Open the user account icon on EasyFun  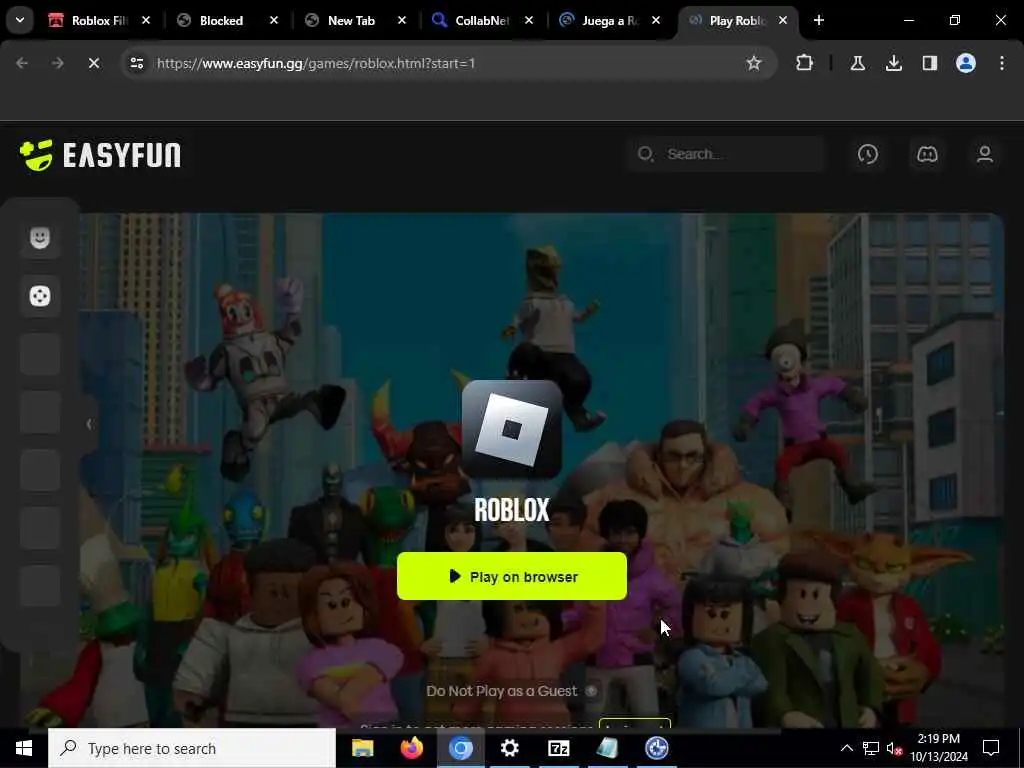pyautogui.click(x=985, y=154)
